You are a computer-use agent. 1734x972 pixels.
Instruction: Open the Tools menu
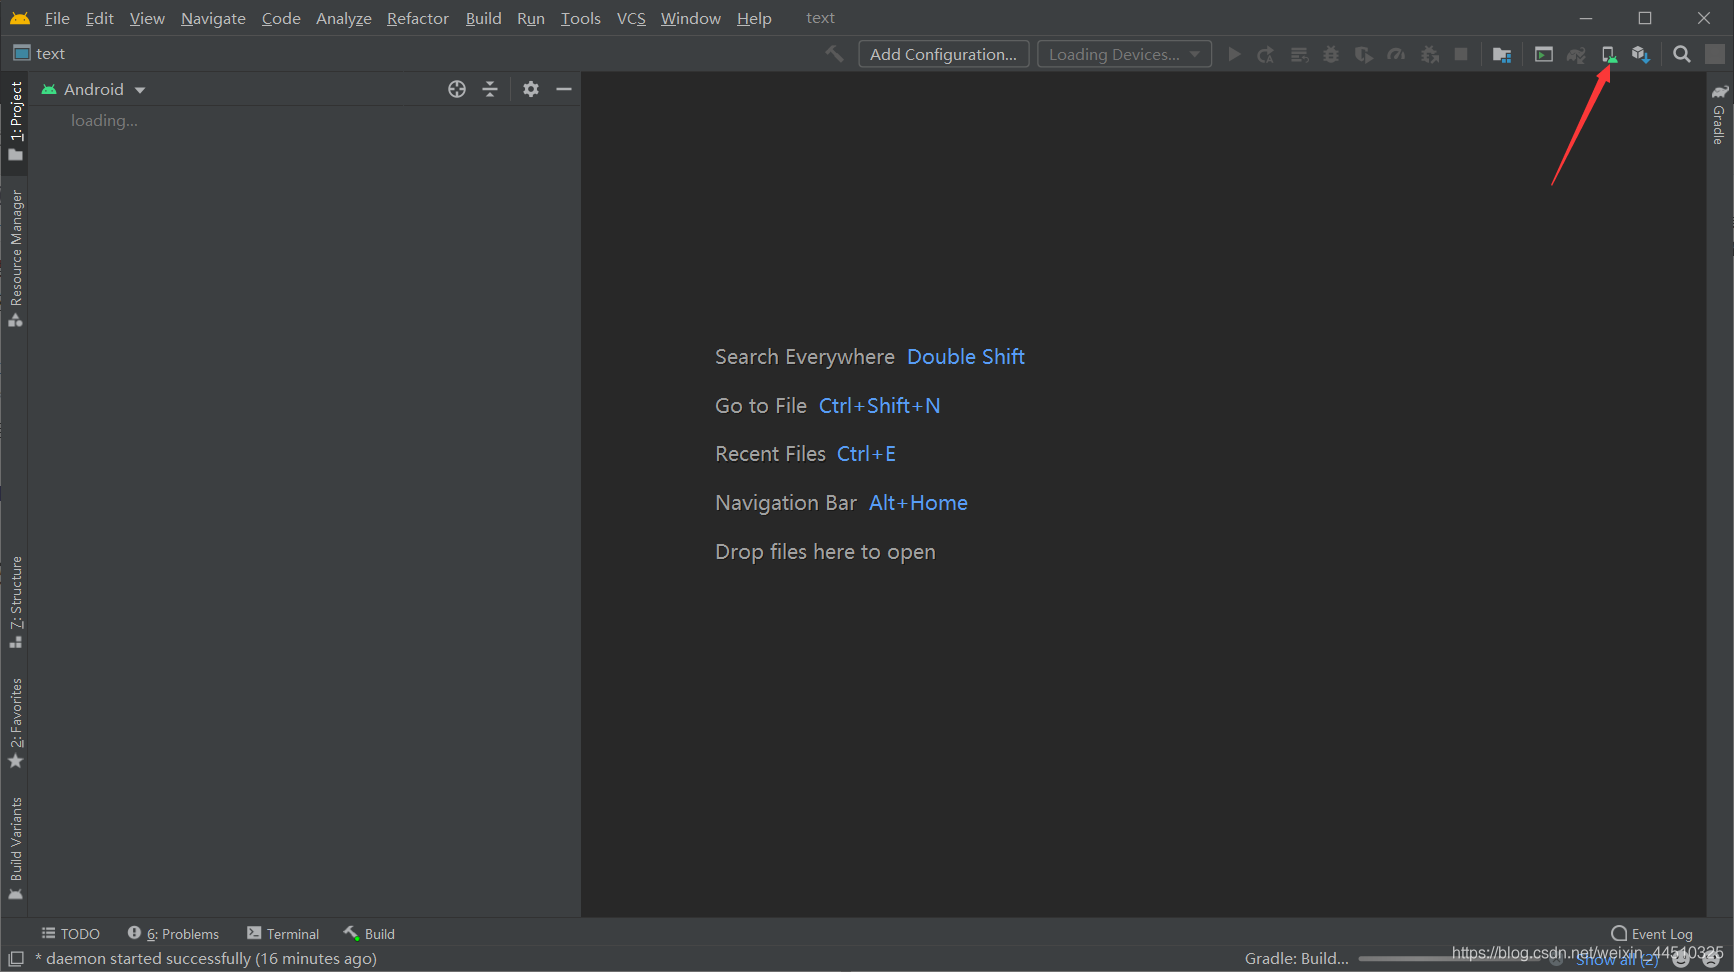[580, 18]
